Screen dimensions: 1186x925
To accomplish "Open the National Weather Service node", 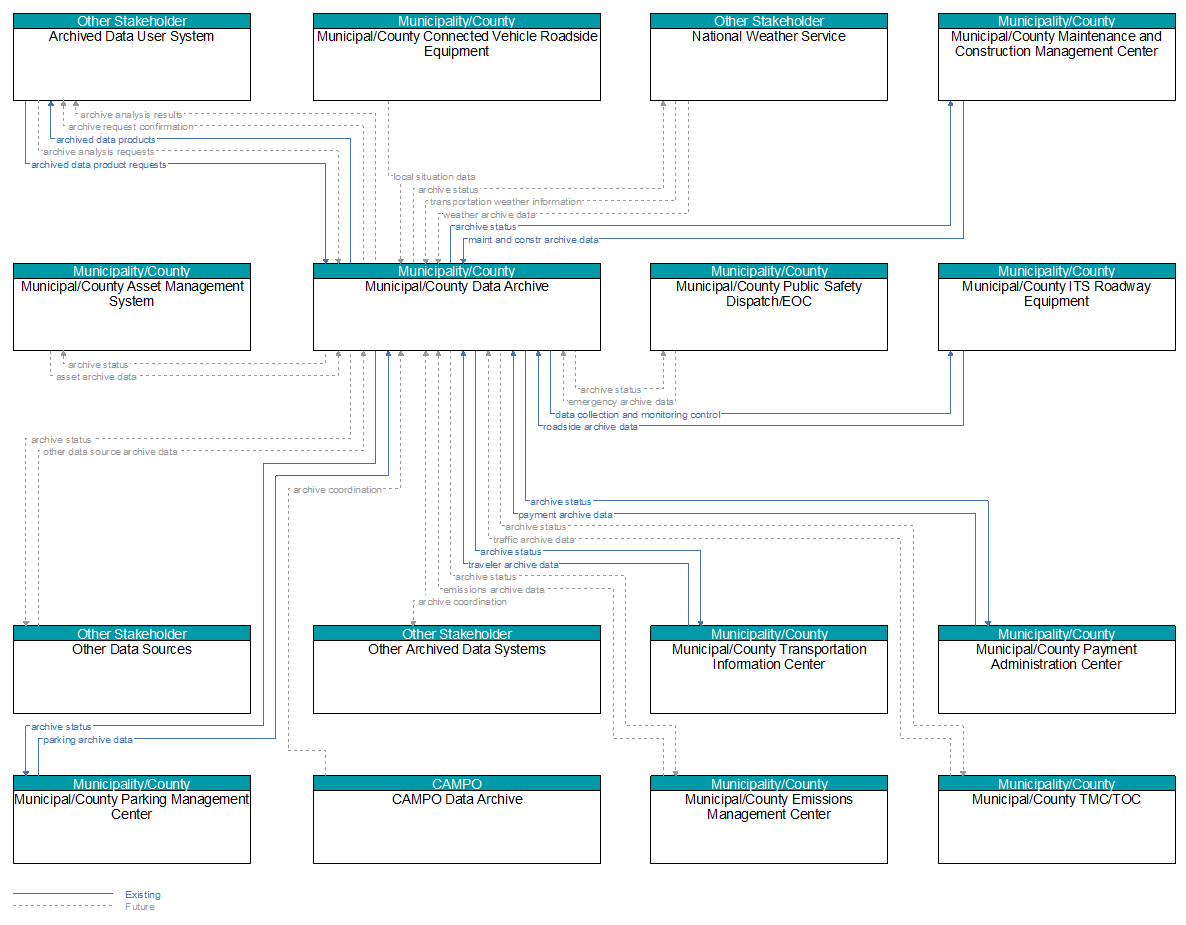I will tap(768, 57).
